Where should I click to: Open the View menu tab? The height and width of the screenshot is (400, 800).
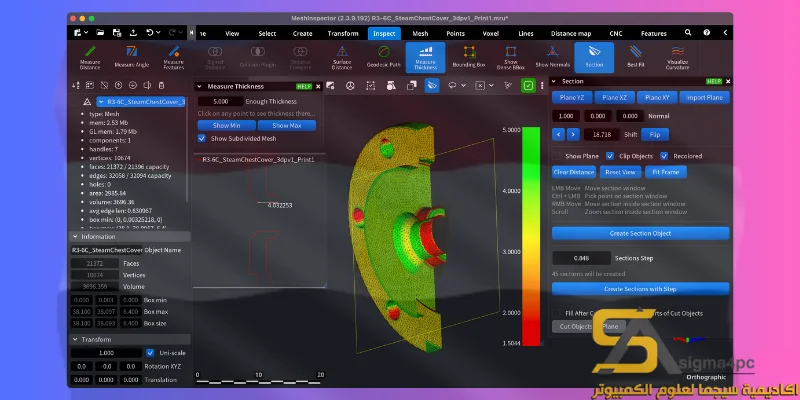coord(232,34)
